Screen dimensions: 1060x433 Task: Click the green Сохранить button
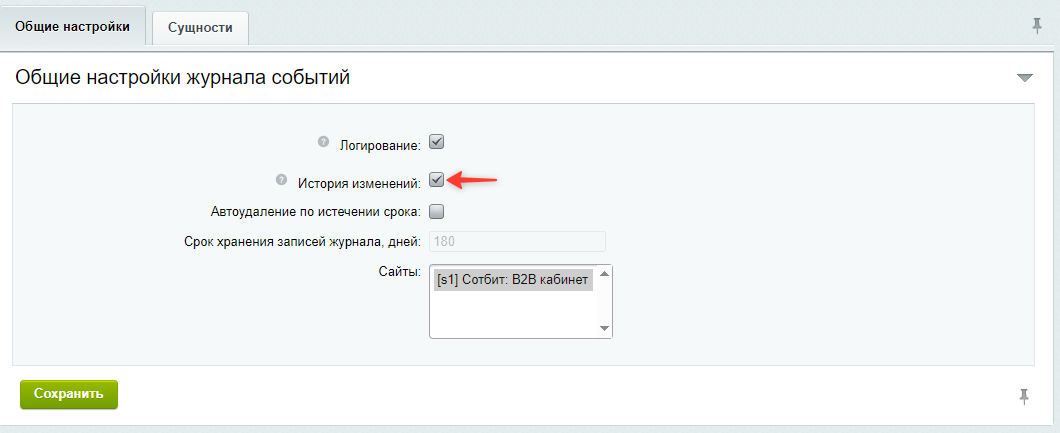(69, 394)
